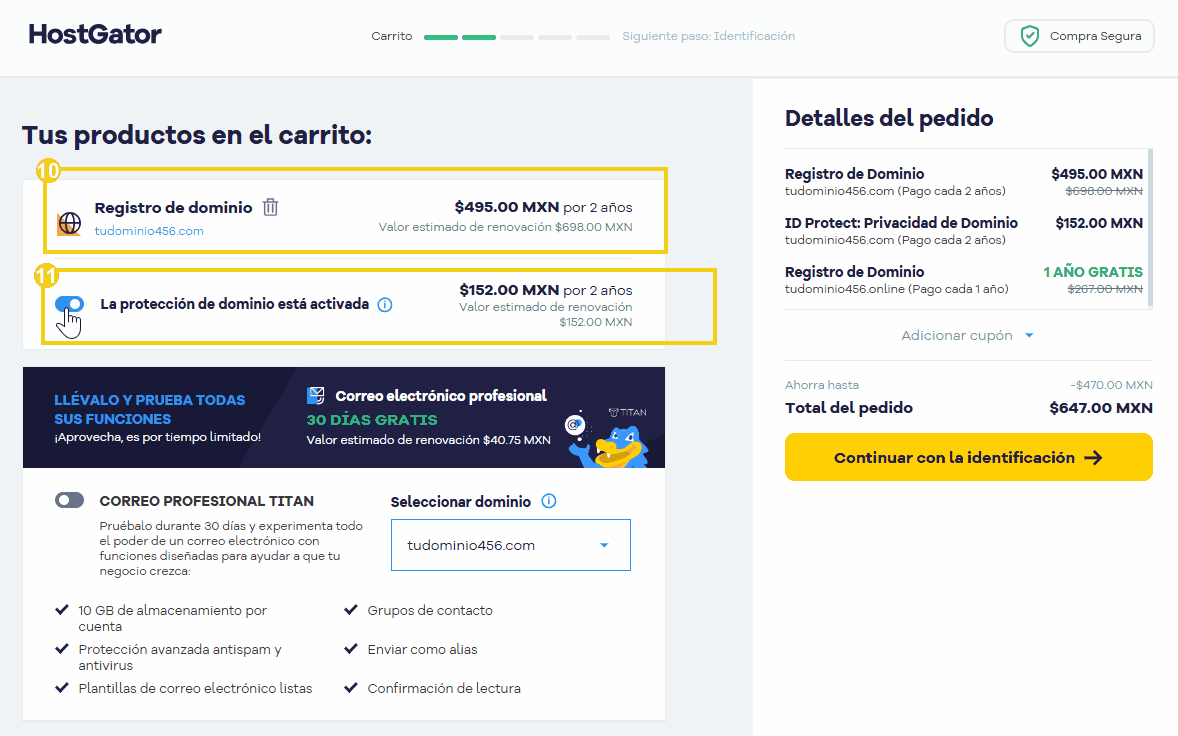Click the Compra Segura shield icon
This screenshot has height=736, width=1178.
pos(1029,36)
